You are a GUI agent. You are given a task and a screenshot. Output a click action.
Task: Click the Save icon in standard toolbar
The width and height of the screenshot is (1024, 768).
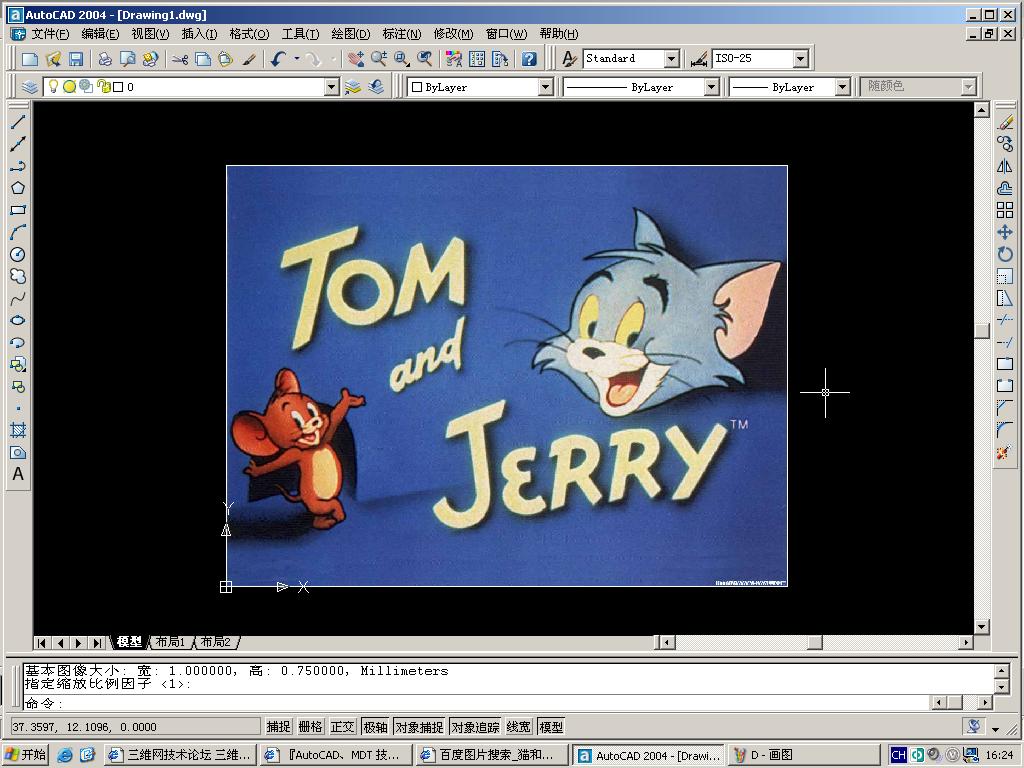point(76,59)
